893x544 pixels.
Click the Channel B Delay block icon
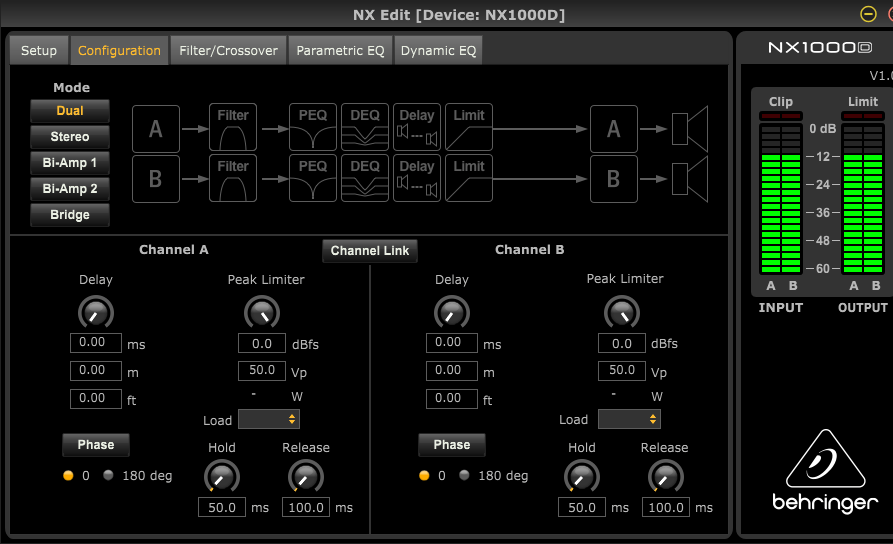point(417,178)
